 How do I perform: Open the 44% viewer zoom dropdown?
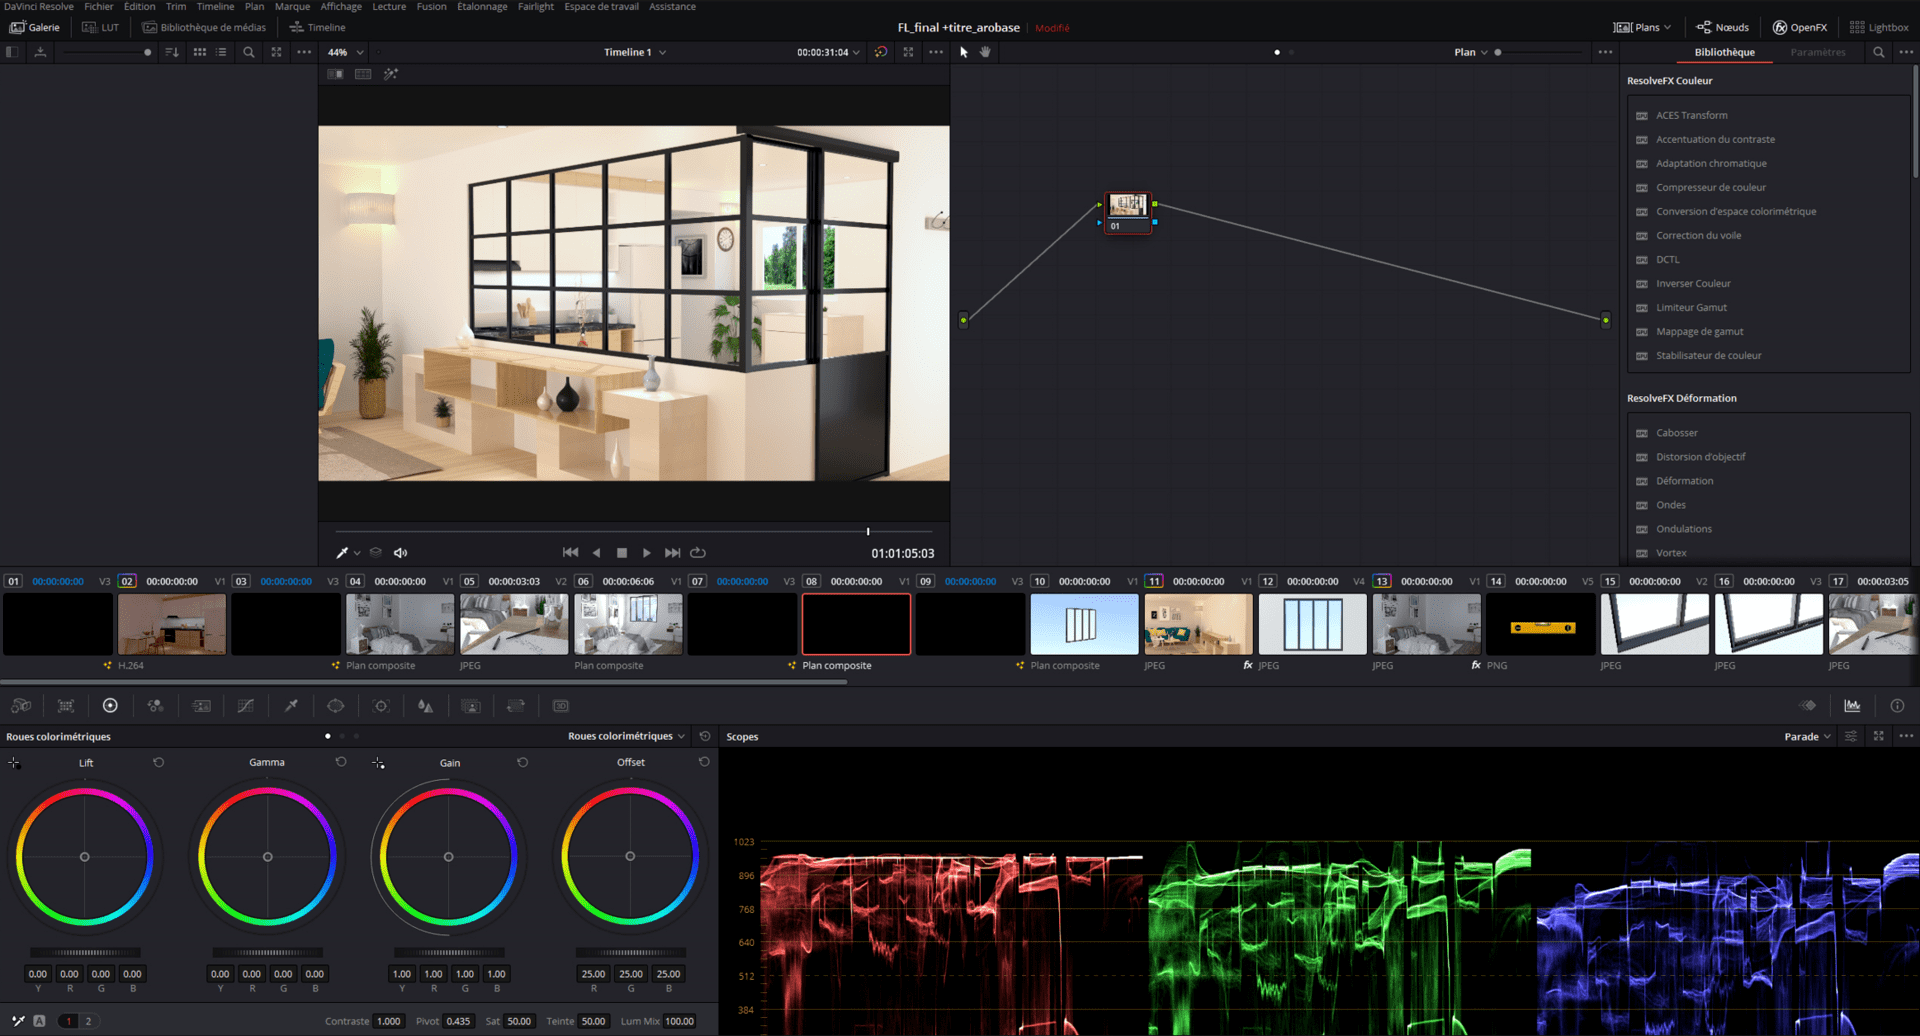pyautogui.click(x=346, y=52)
